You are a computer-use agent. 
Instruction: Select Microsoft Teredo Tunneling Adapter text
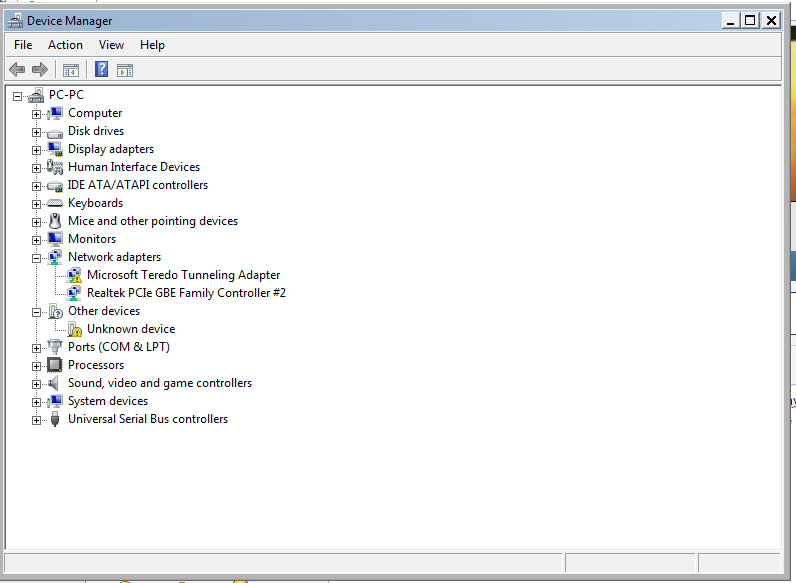click(183, 275)
